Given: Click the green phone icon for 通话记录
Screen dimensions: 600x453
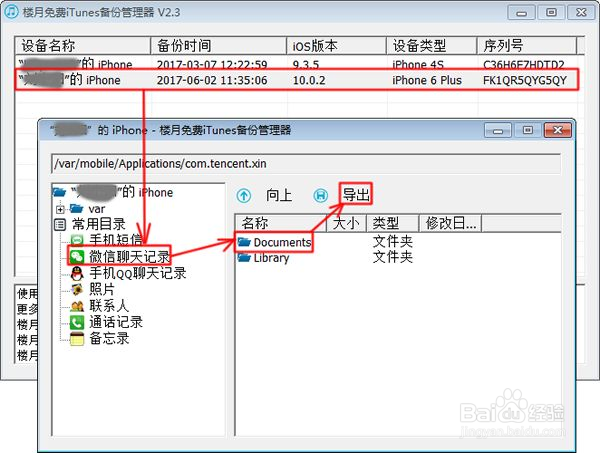Looking at the screenshot, I should tap(77, 323).
